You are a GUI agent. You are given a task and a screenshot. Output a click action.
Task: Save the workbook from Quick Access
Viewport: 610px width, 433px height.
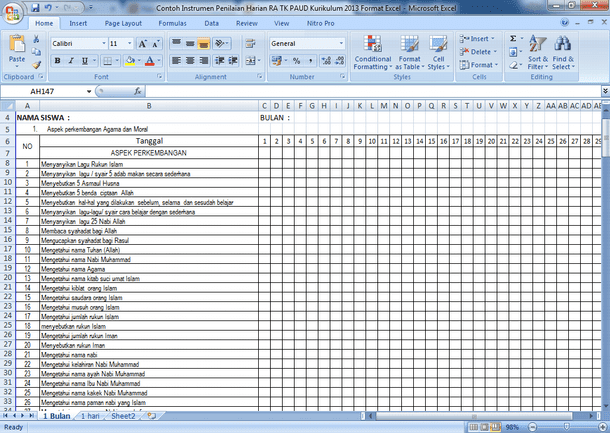[35, 7]
